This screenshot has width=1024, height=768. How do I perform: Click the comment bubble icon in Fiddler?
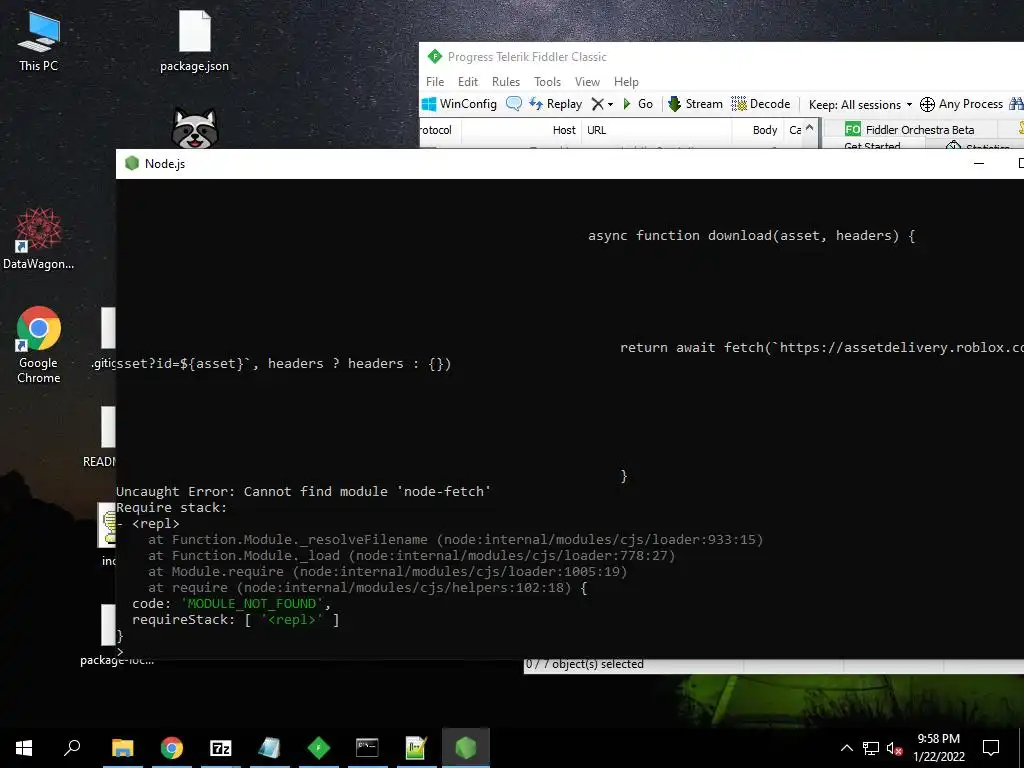coord(514,104)
